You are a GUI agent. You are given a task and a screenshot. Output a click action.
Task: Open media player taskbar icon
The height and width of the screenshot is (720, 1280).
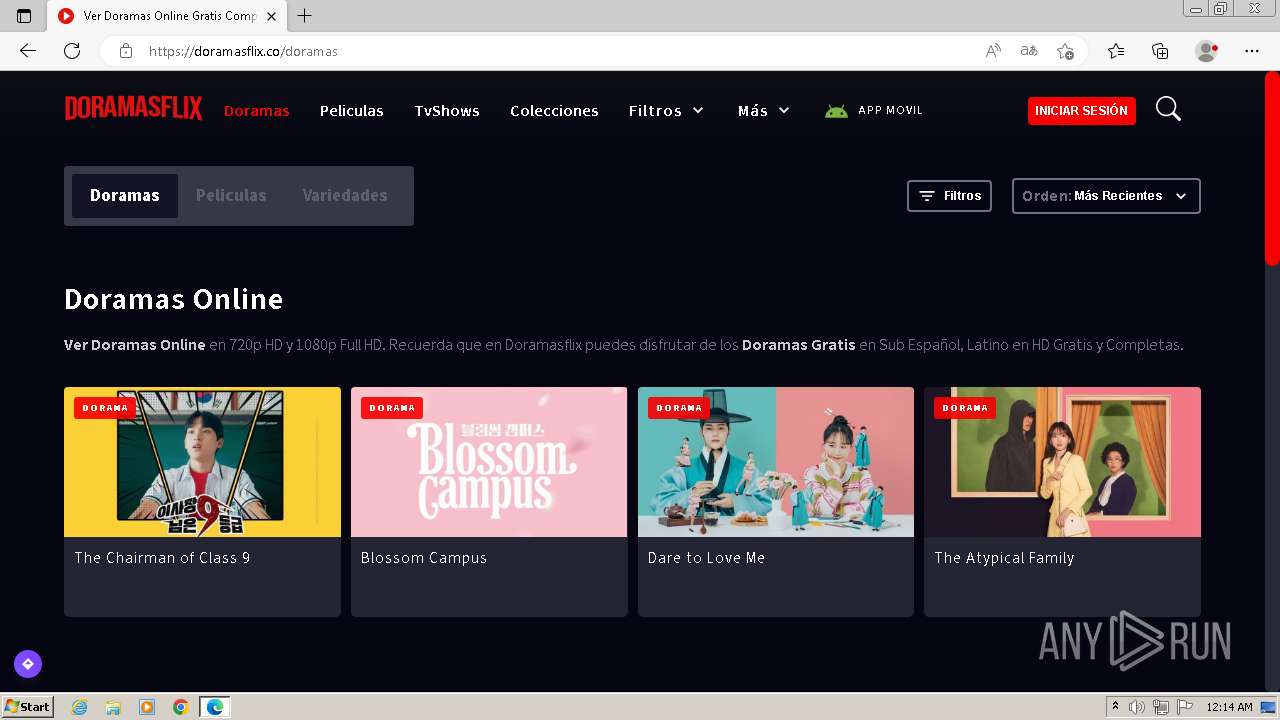pos(147,707)
